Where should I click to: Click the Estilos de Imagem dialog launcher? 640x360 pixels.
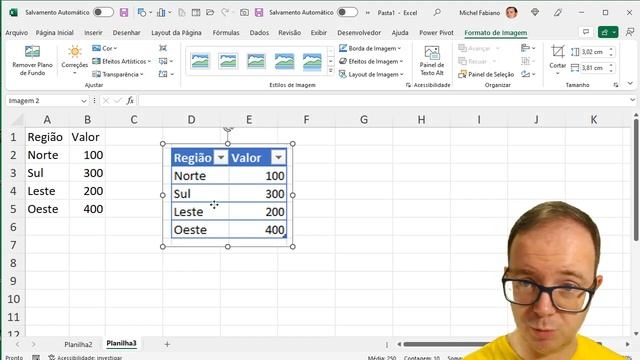click(x=408, y=85)
